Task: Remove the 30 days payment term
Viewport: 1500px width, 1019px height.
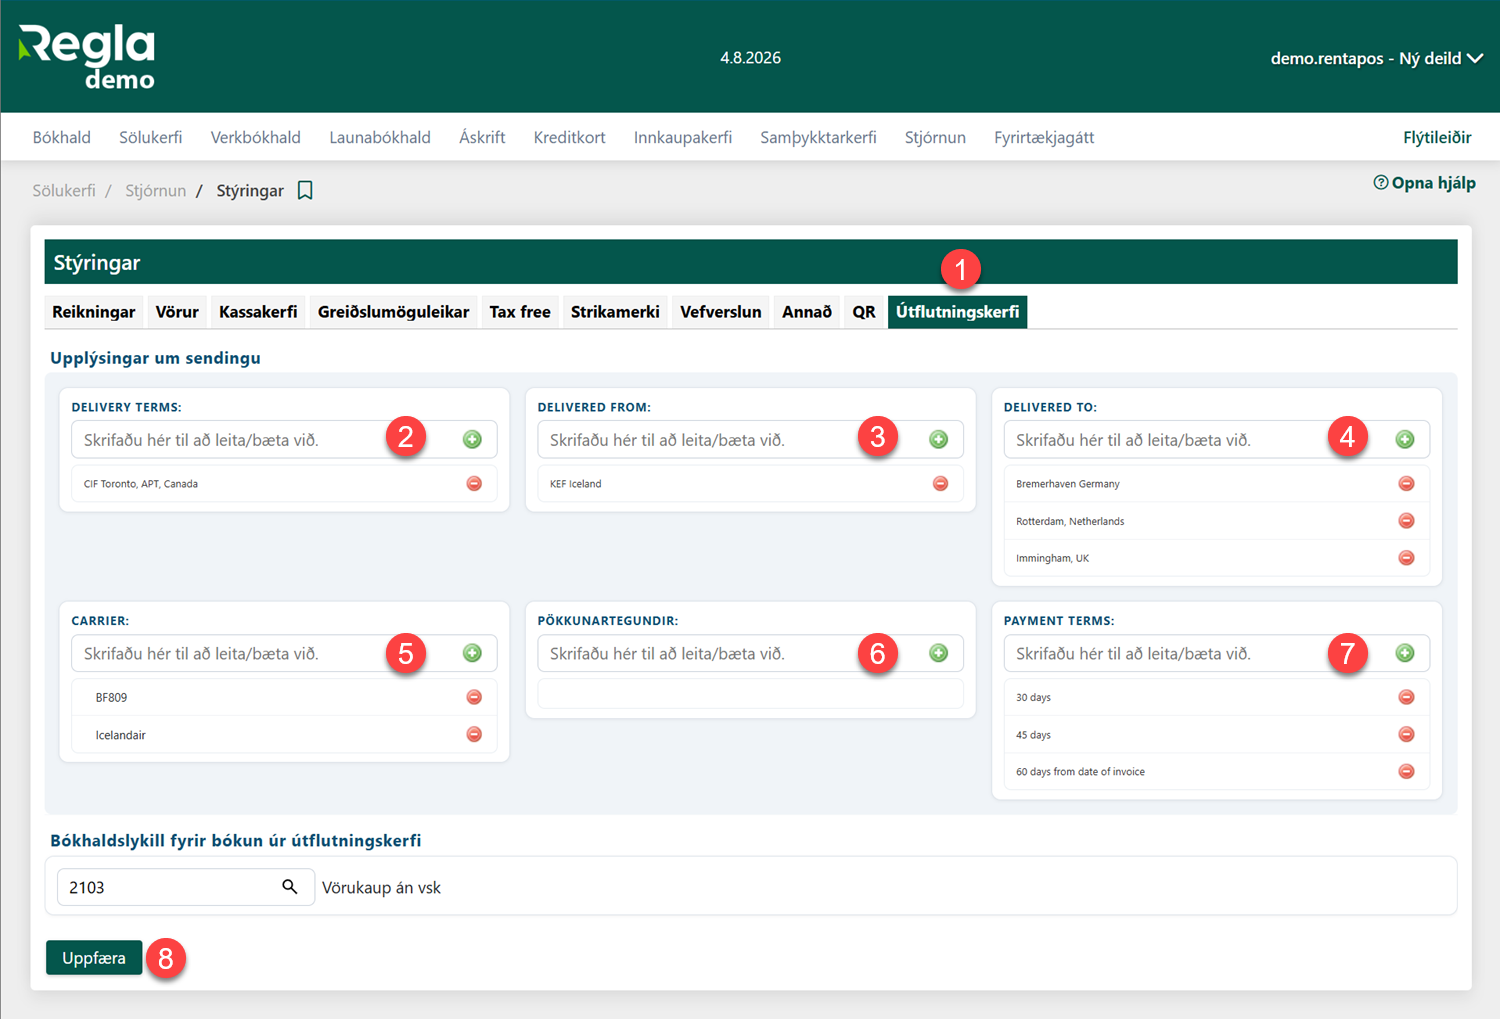Action: coord(1406,697)
